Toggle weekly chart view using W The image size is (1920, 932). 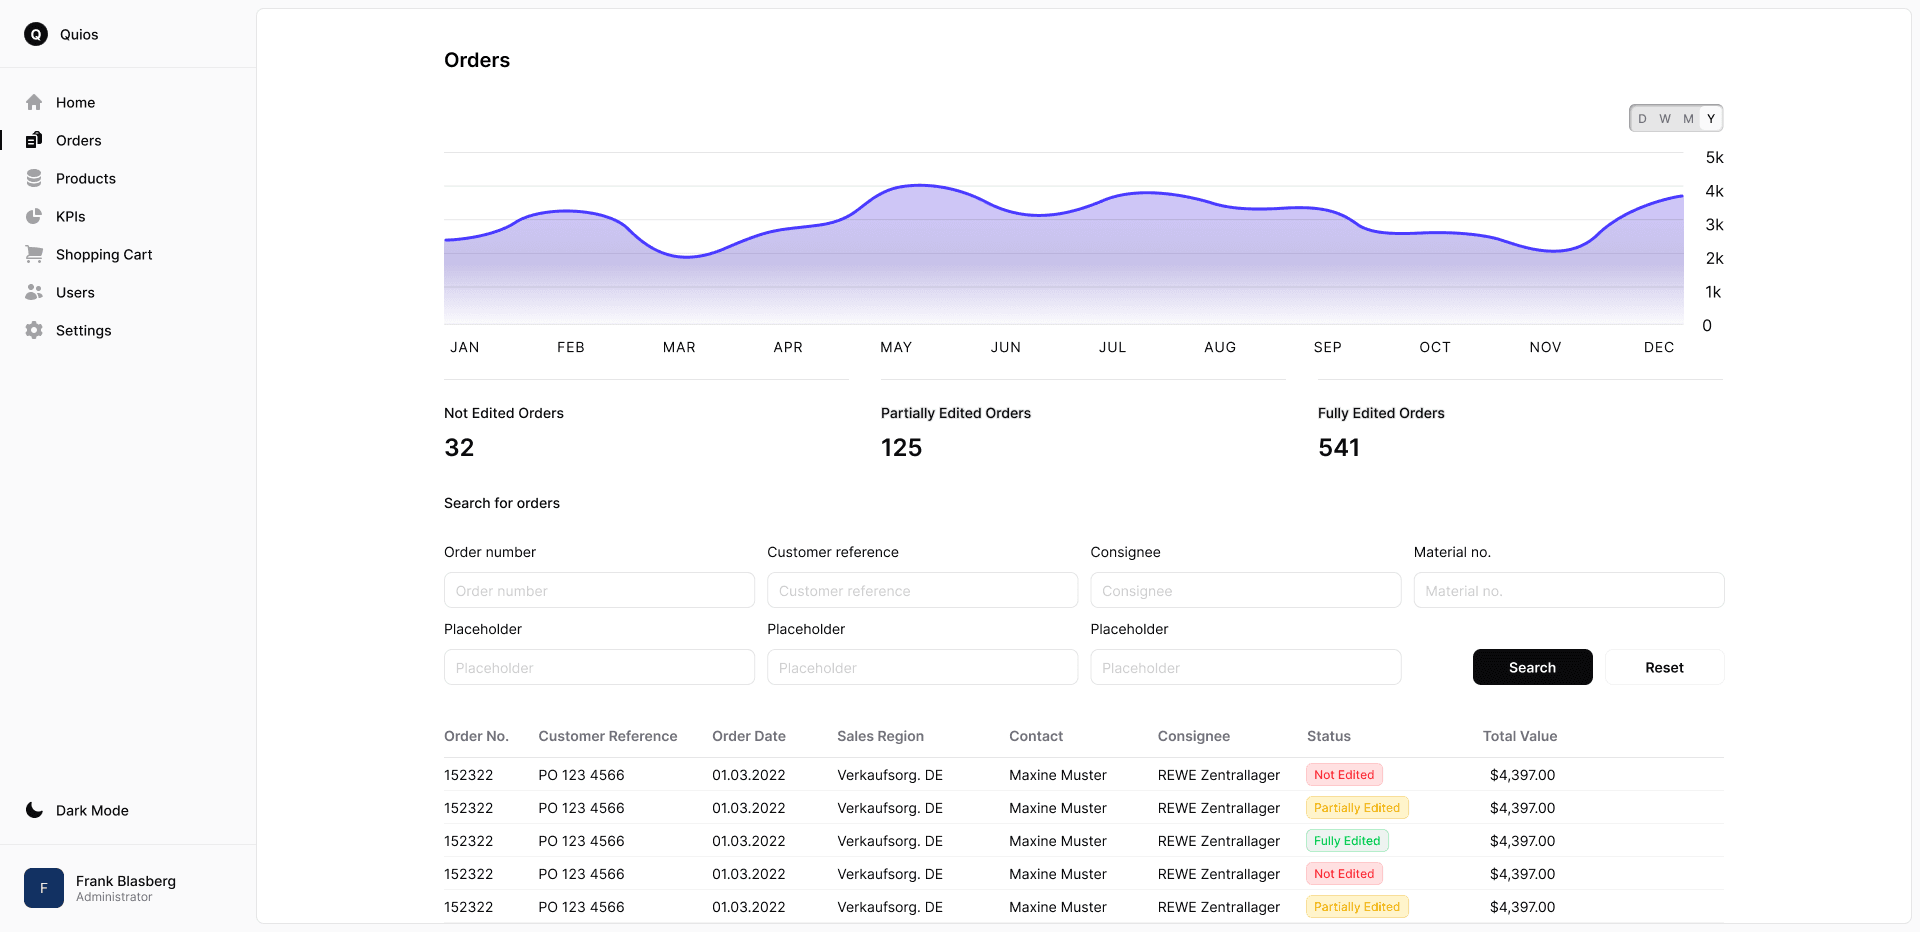pyautogui.click(x=1664, y=118)
